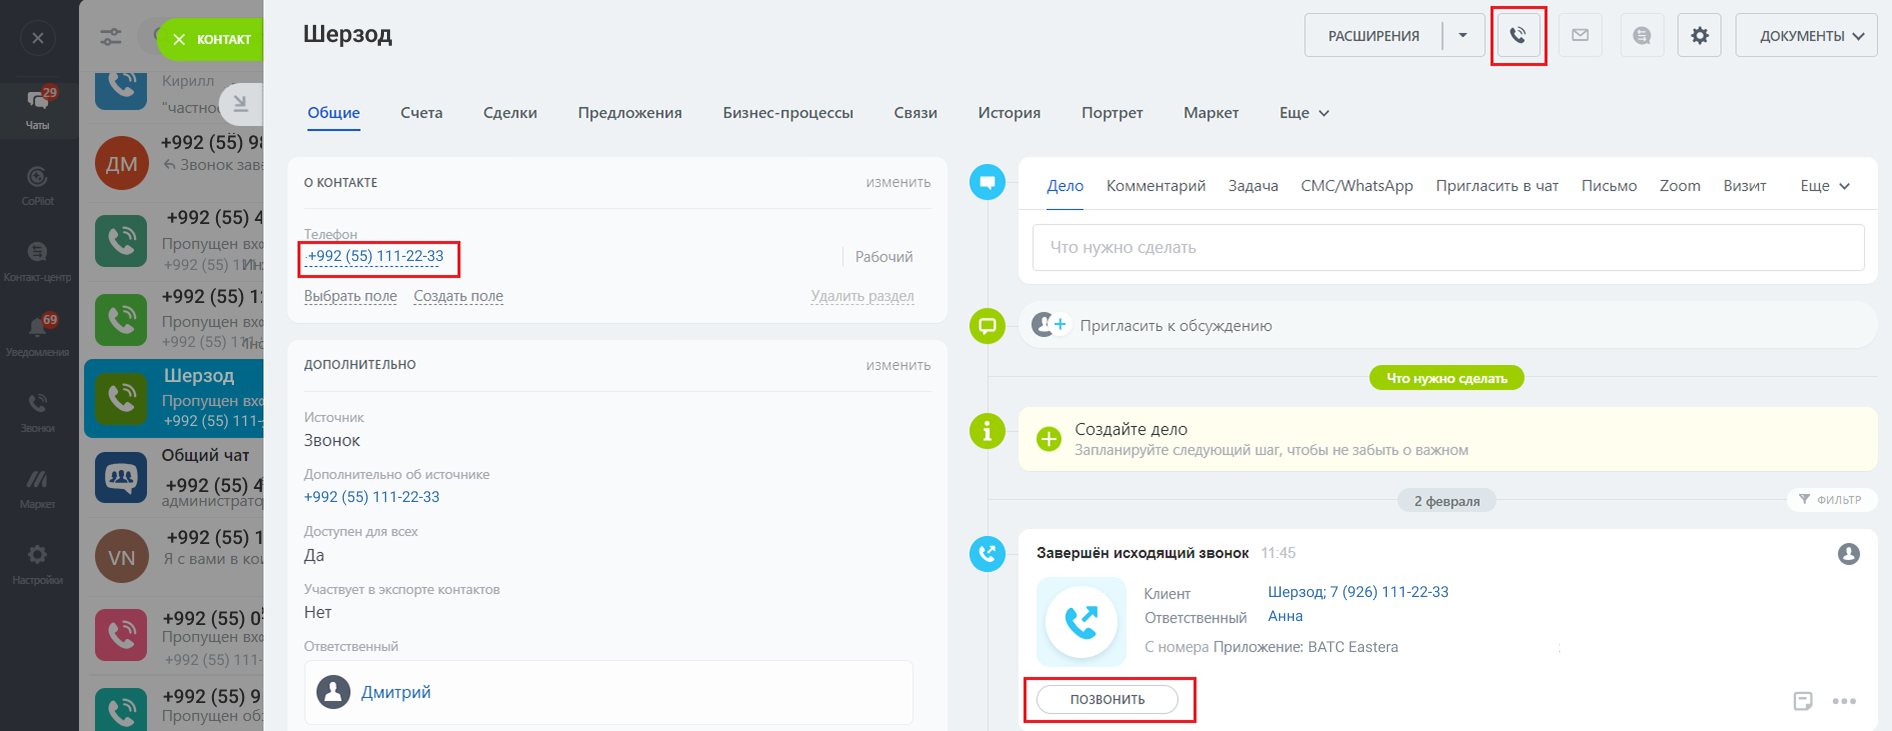This screenshot has height=731, width=1892.
Task: Expand the Еще menu in contact tabs
Action: (x=1304, y=113)
